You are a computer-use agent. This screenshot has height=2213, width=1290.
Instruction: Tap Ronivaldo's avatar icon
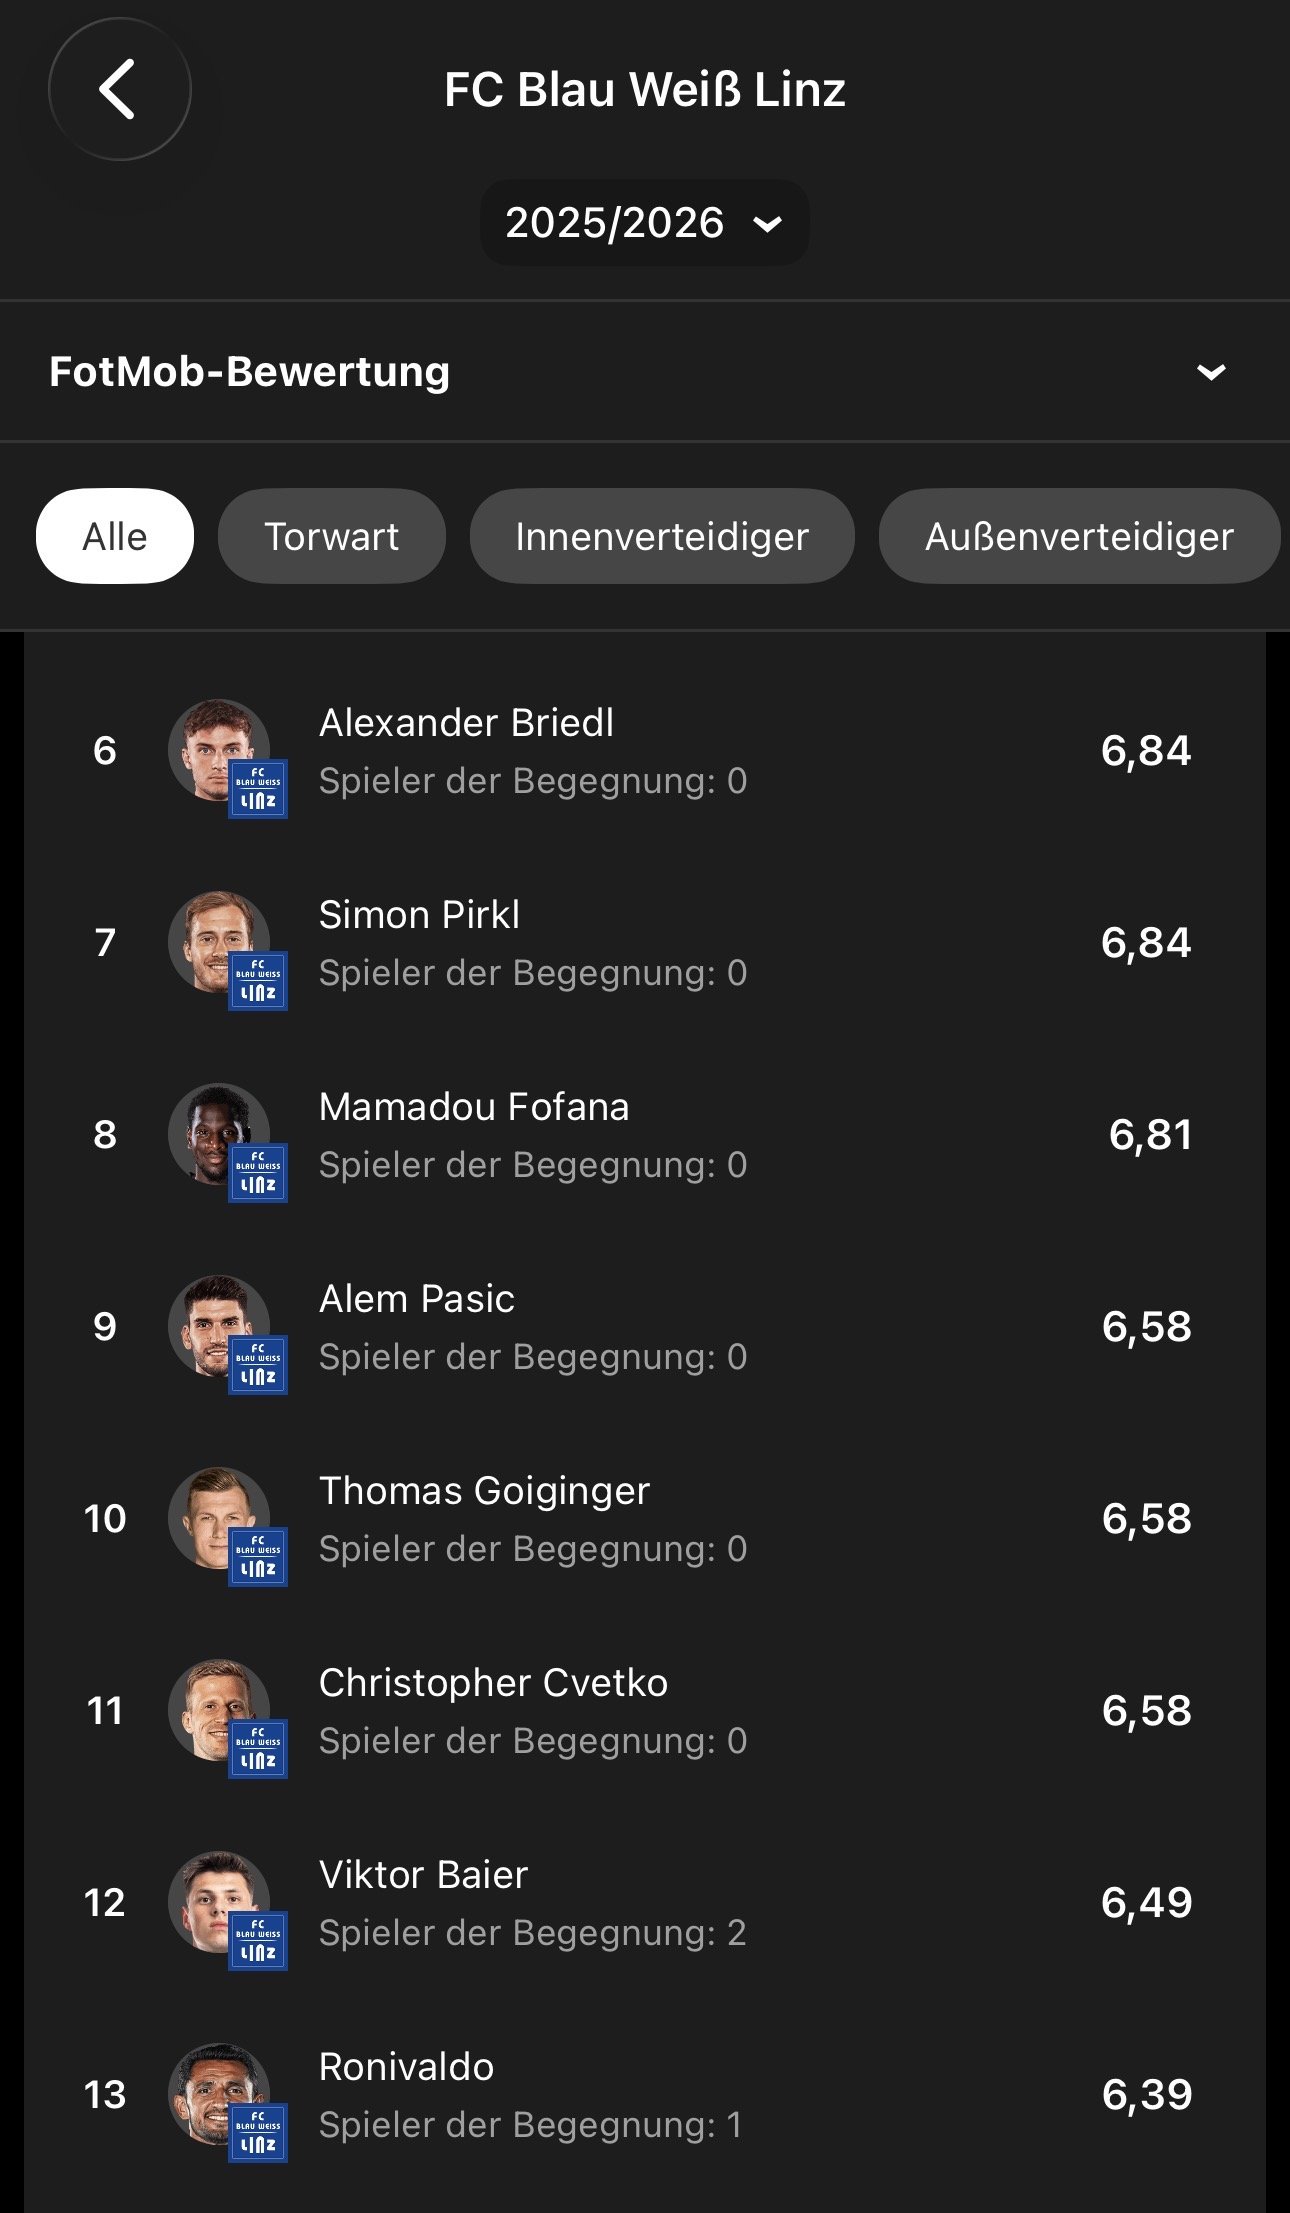tap(219, 2094)
